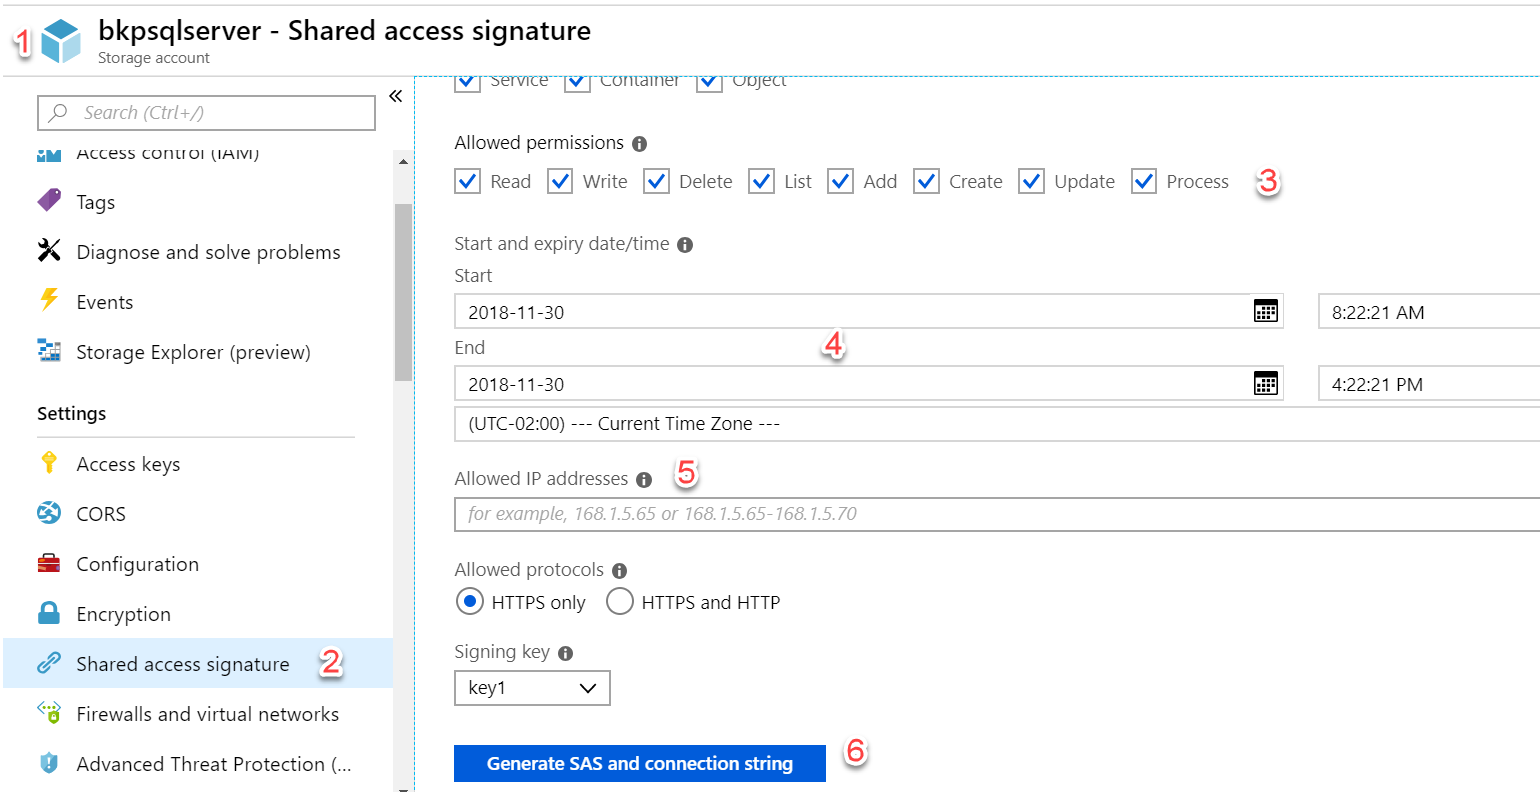
Task: Open the Signing key dropdown
Action: pos(532,688)
